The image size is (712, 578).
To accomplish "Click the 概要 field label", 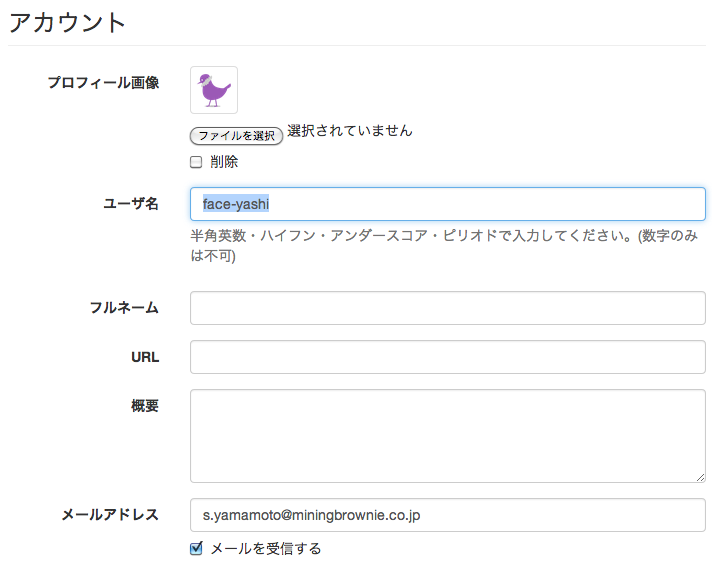I will (145, 406).
